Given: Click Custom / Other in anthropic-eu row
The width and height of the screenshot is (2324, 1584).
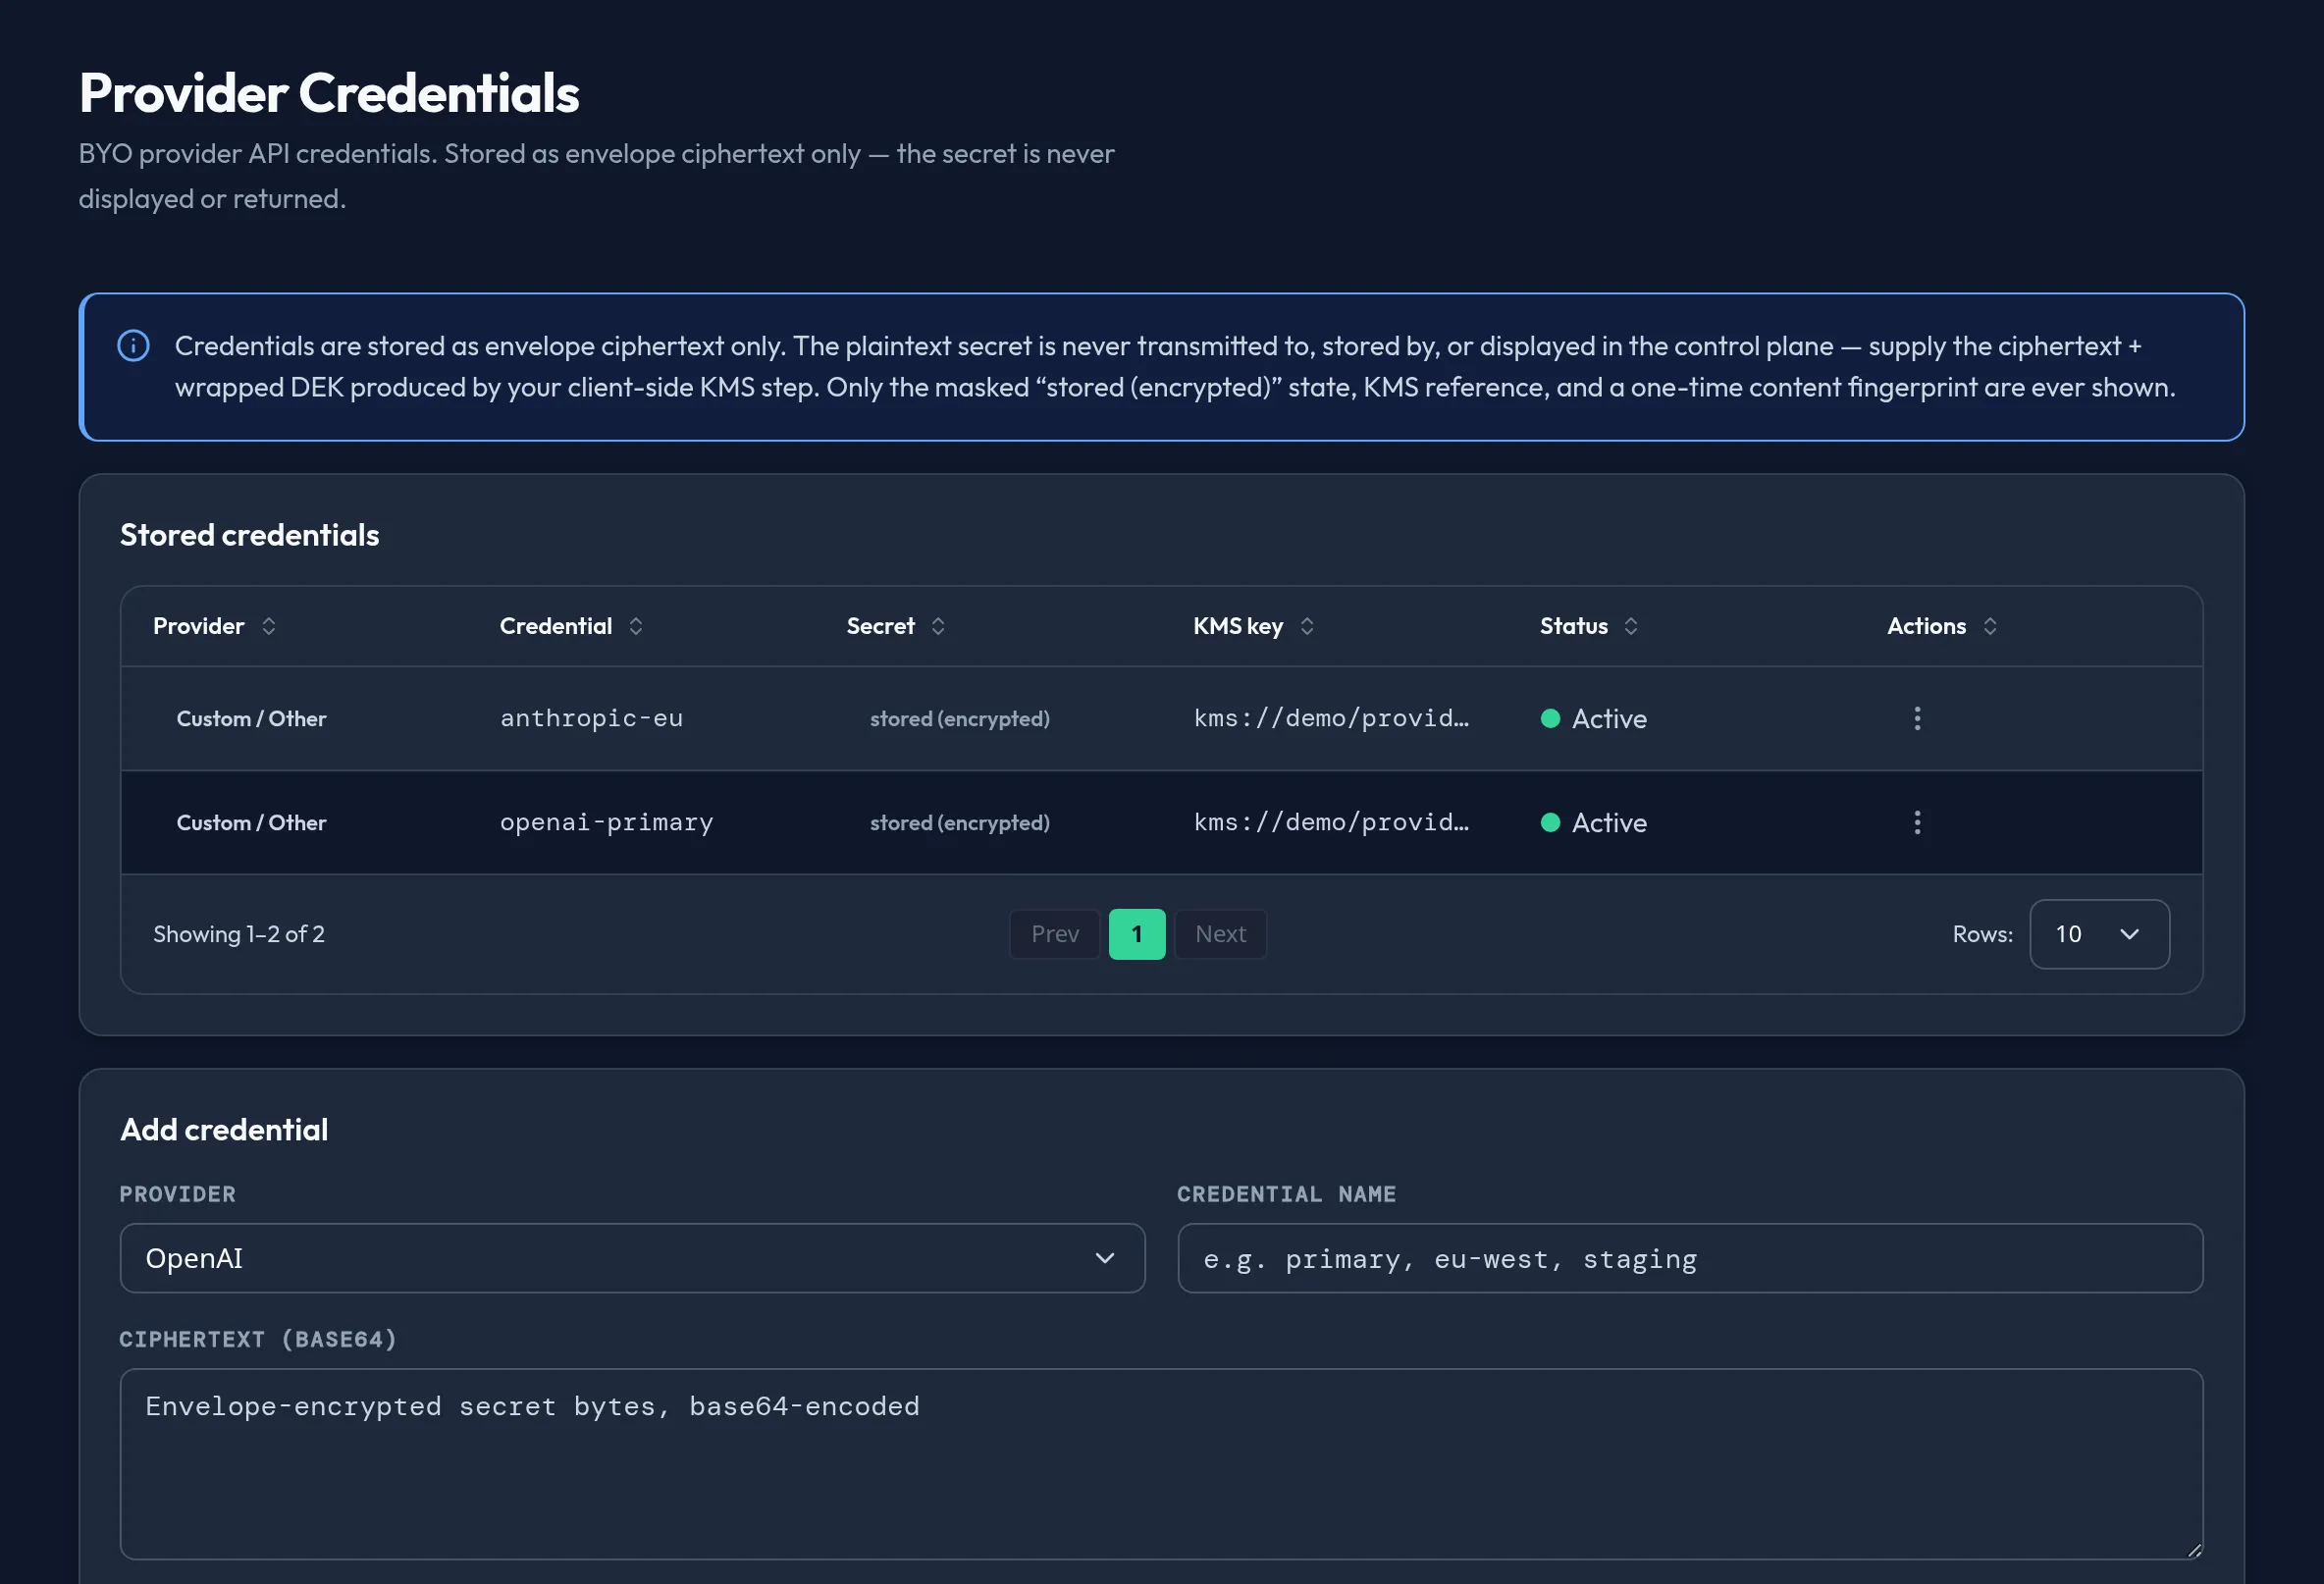Looking at the screenshot, I should (x=251, y=719).
